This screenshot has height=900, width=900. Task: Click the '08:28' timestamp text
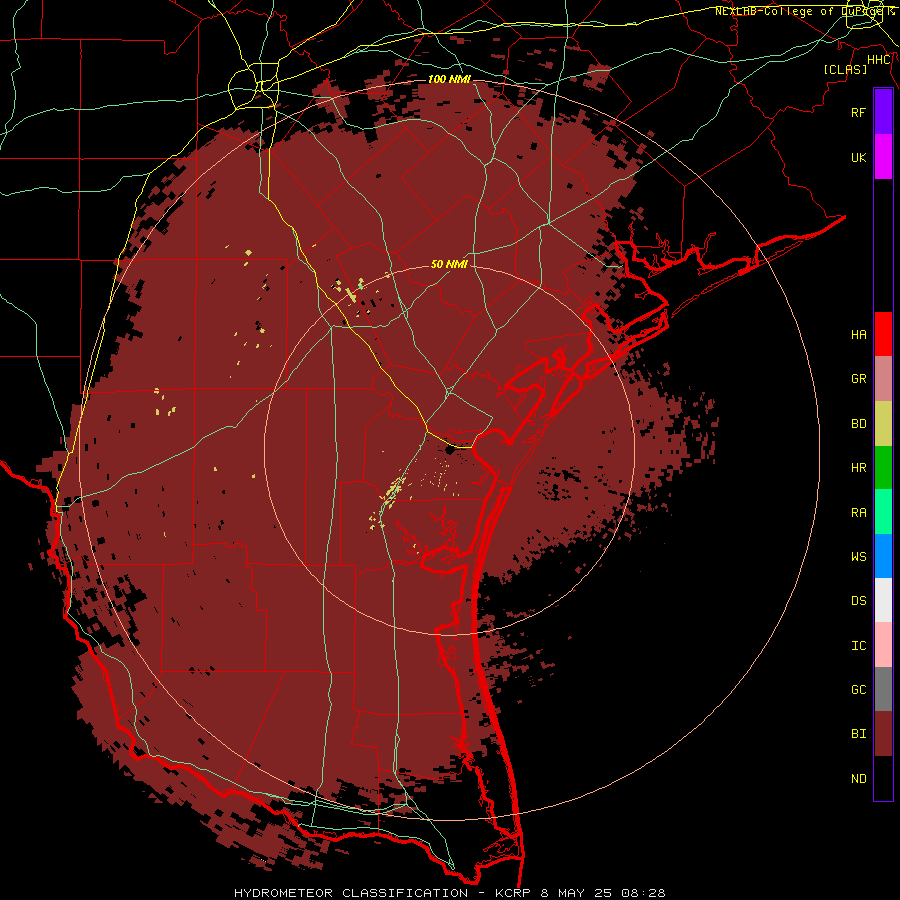[x=643, y=893]
